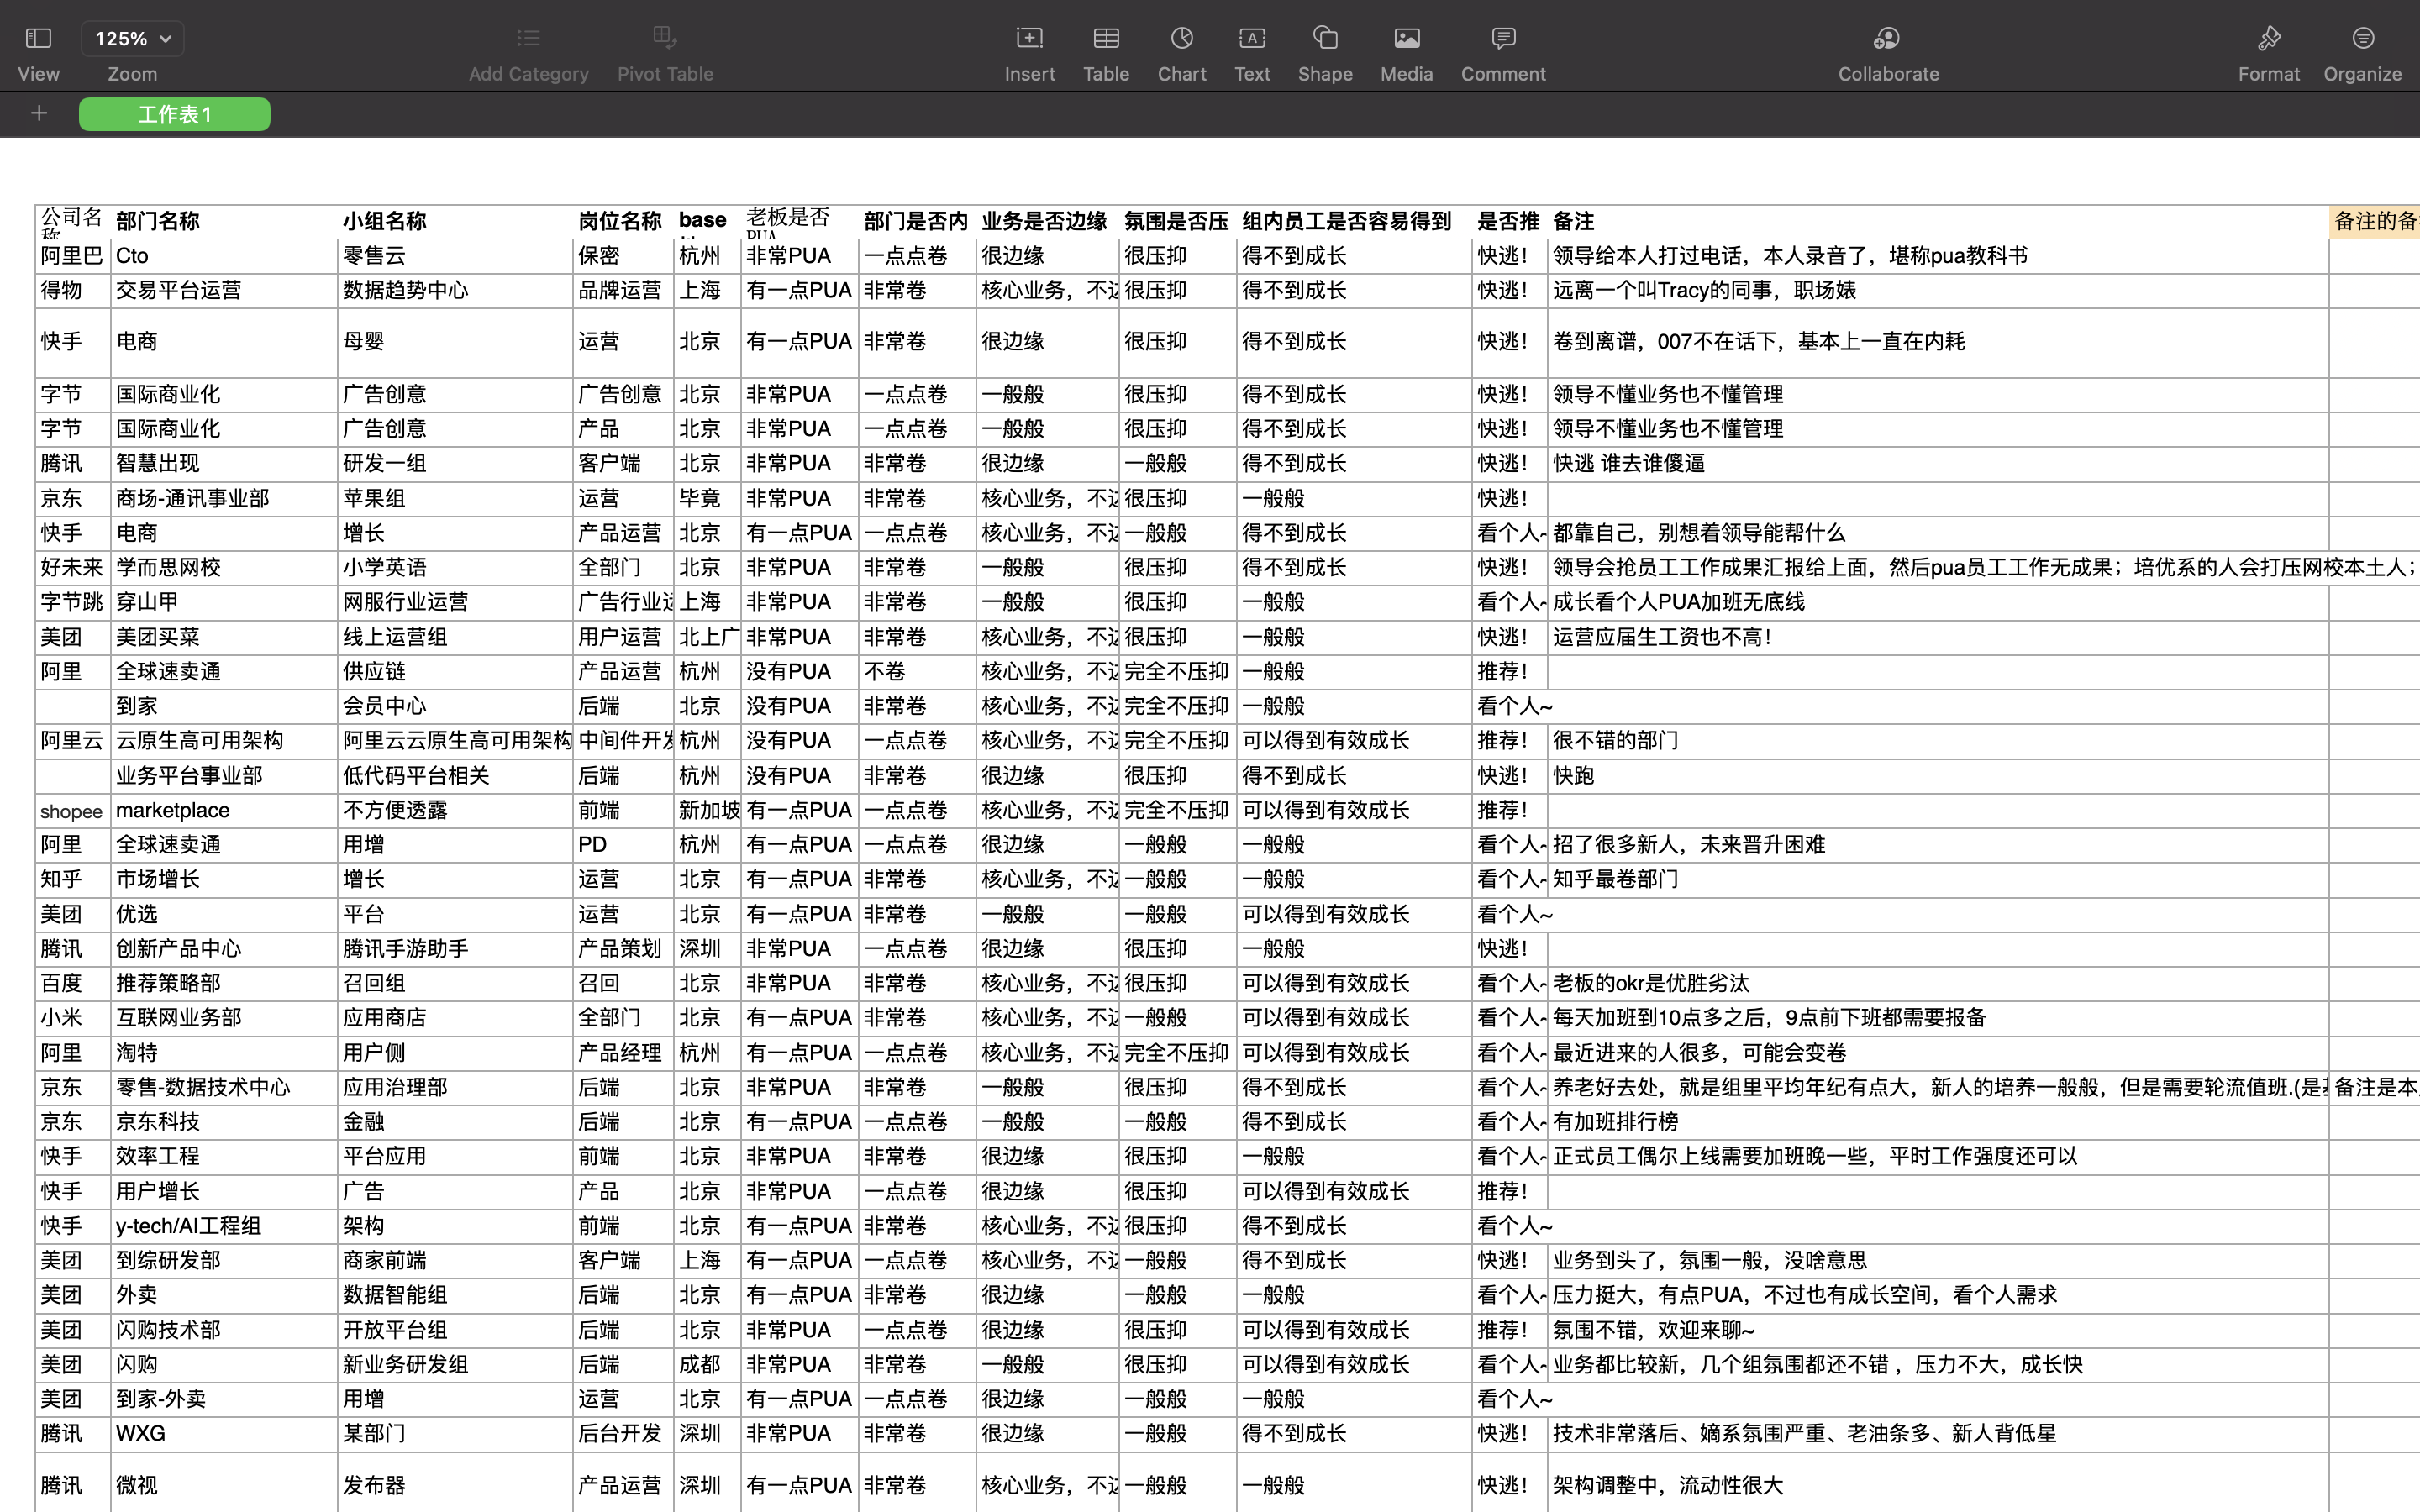This screenshot has height=1512, width=2420.
Task: Select the 很不错的部门 remark cell
Action: point(1938,741)
